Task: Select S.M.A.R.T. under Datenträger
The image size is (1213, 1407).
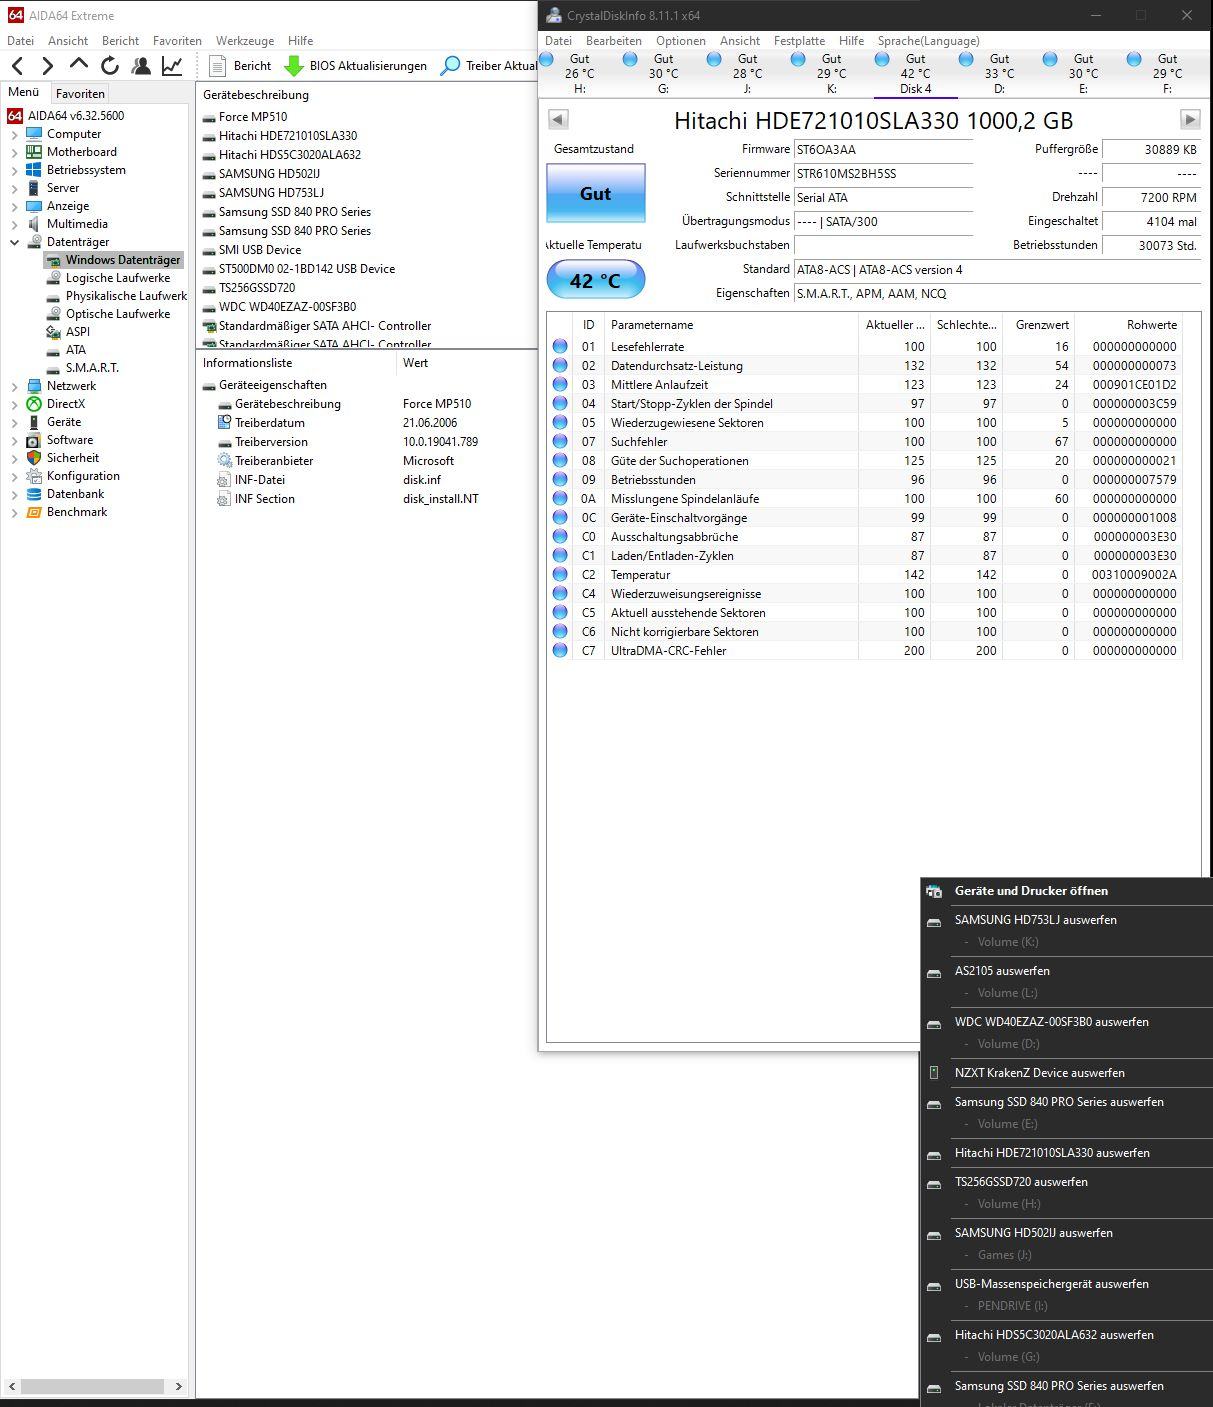Action: coord(92,368)
